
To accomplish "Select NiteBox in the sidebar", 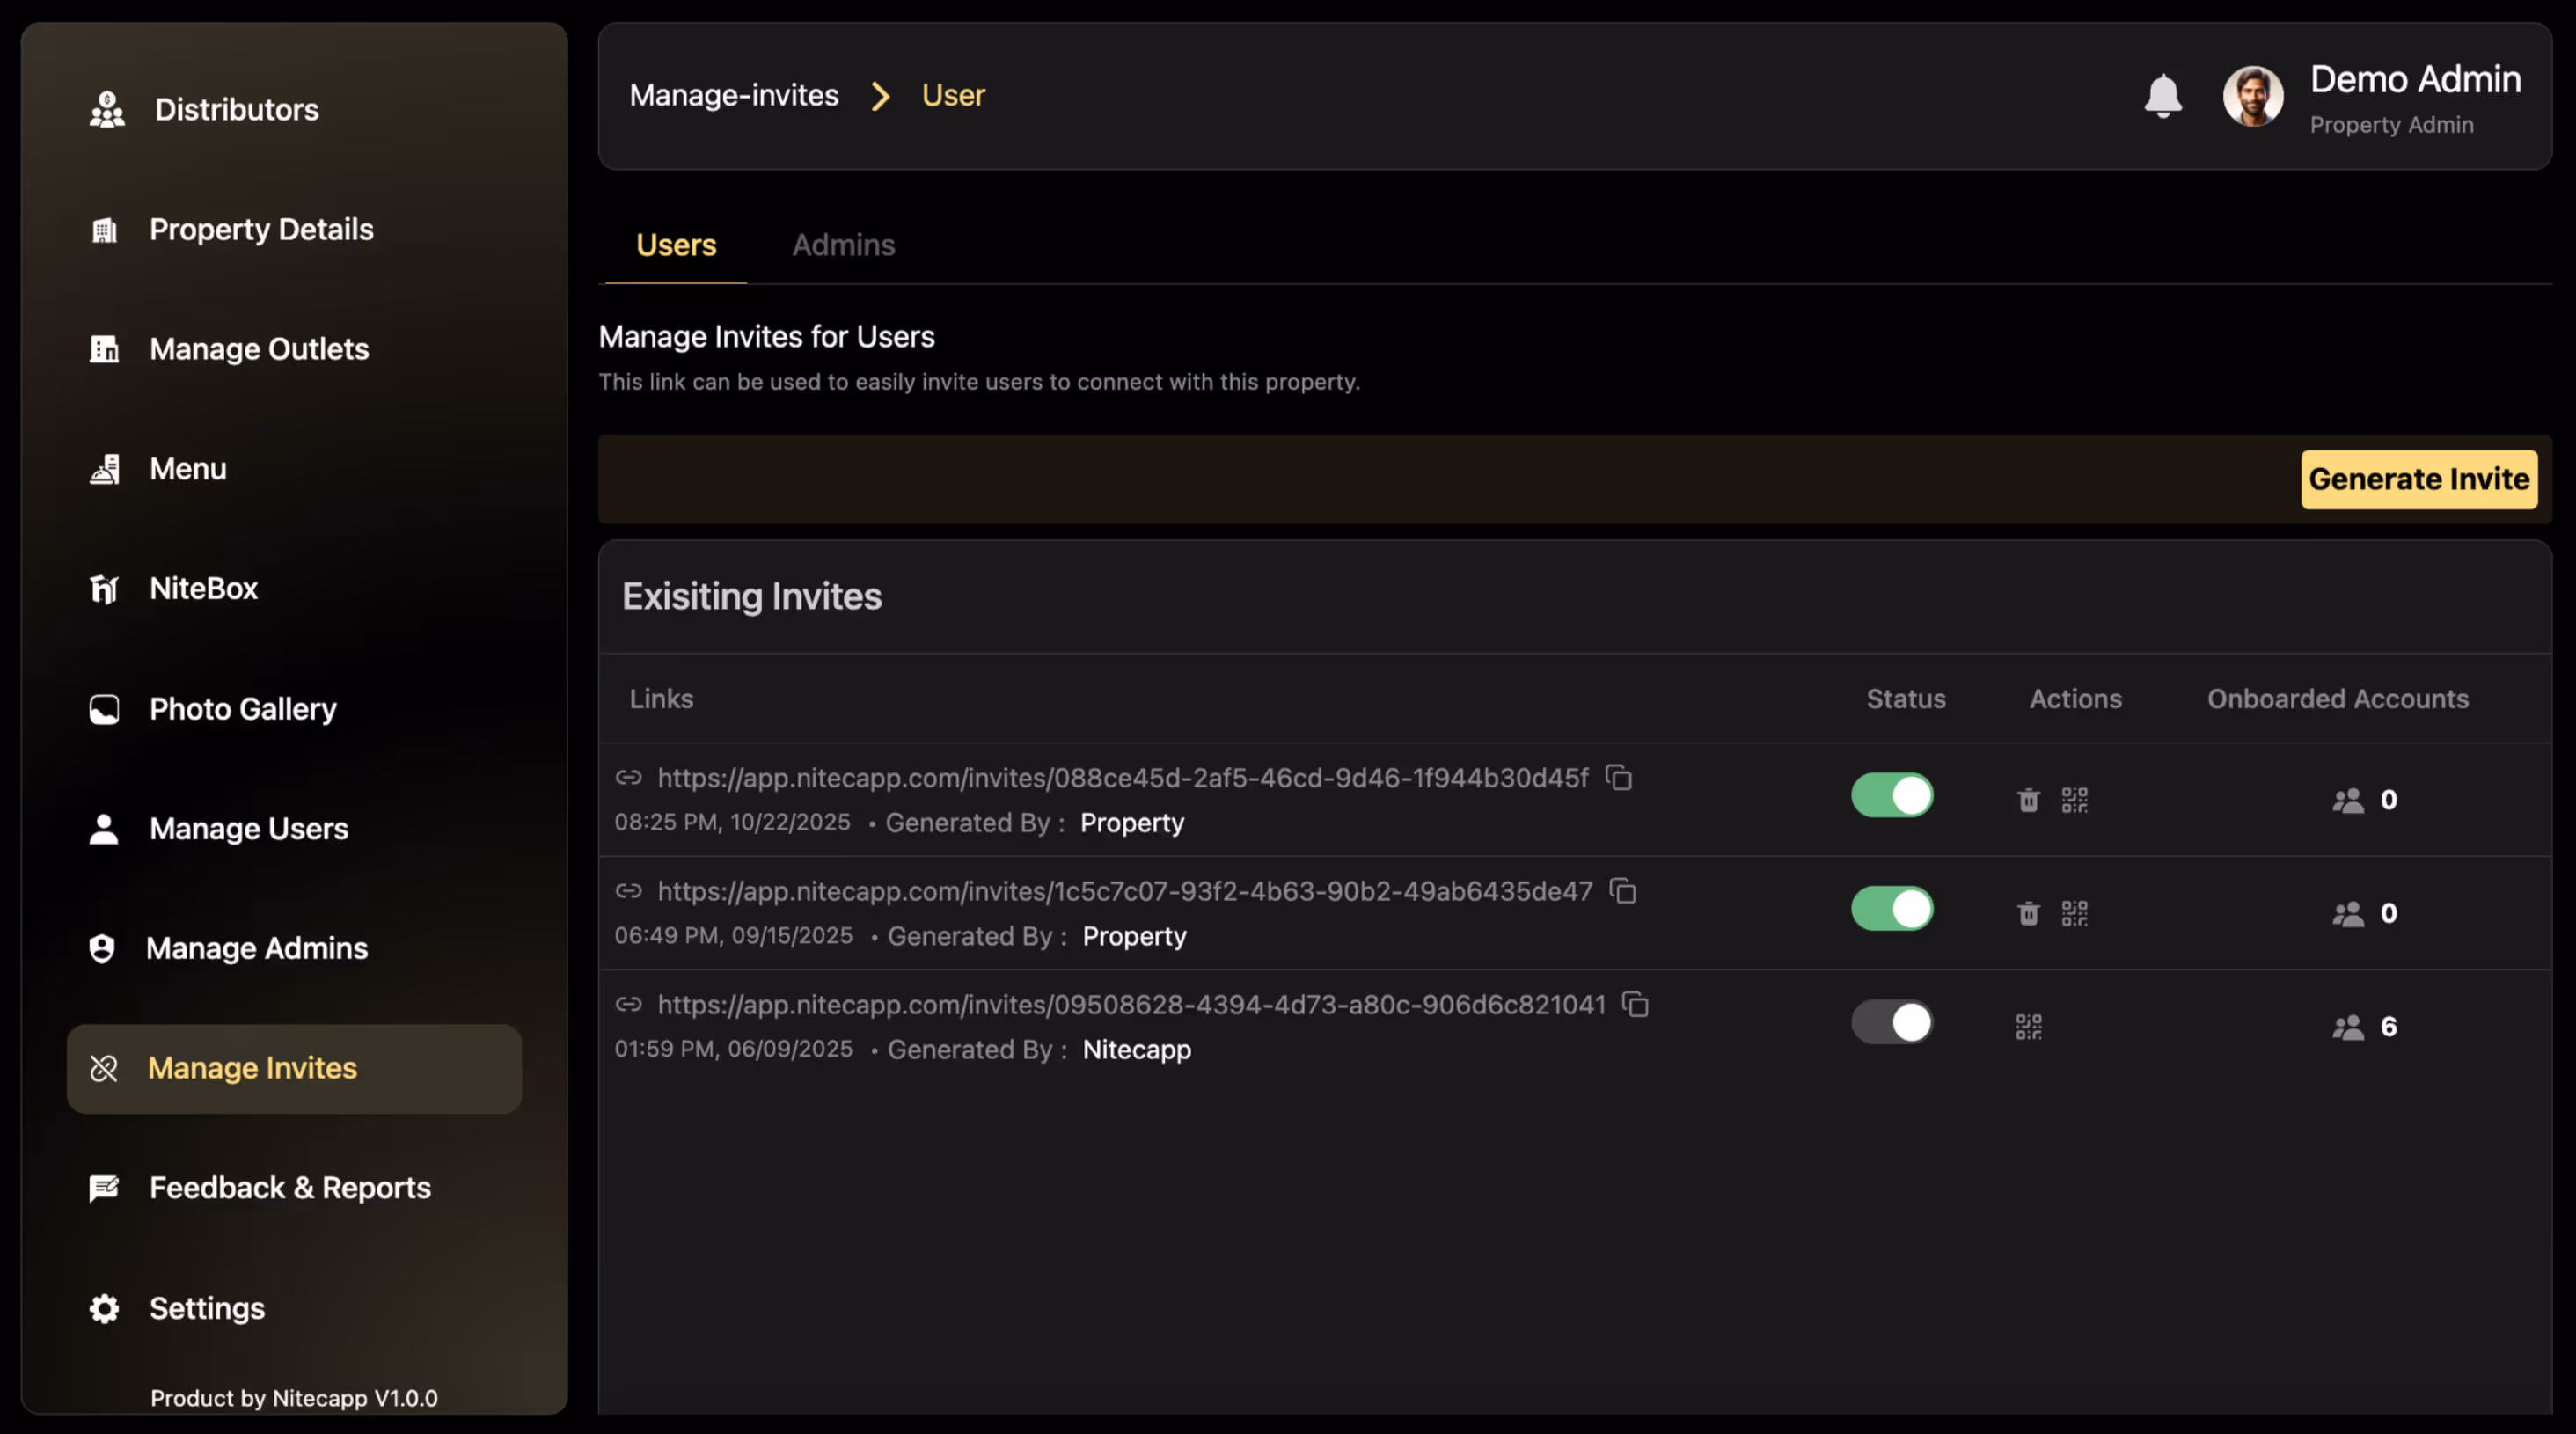I will coord(203,588).
